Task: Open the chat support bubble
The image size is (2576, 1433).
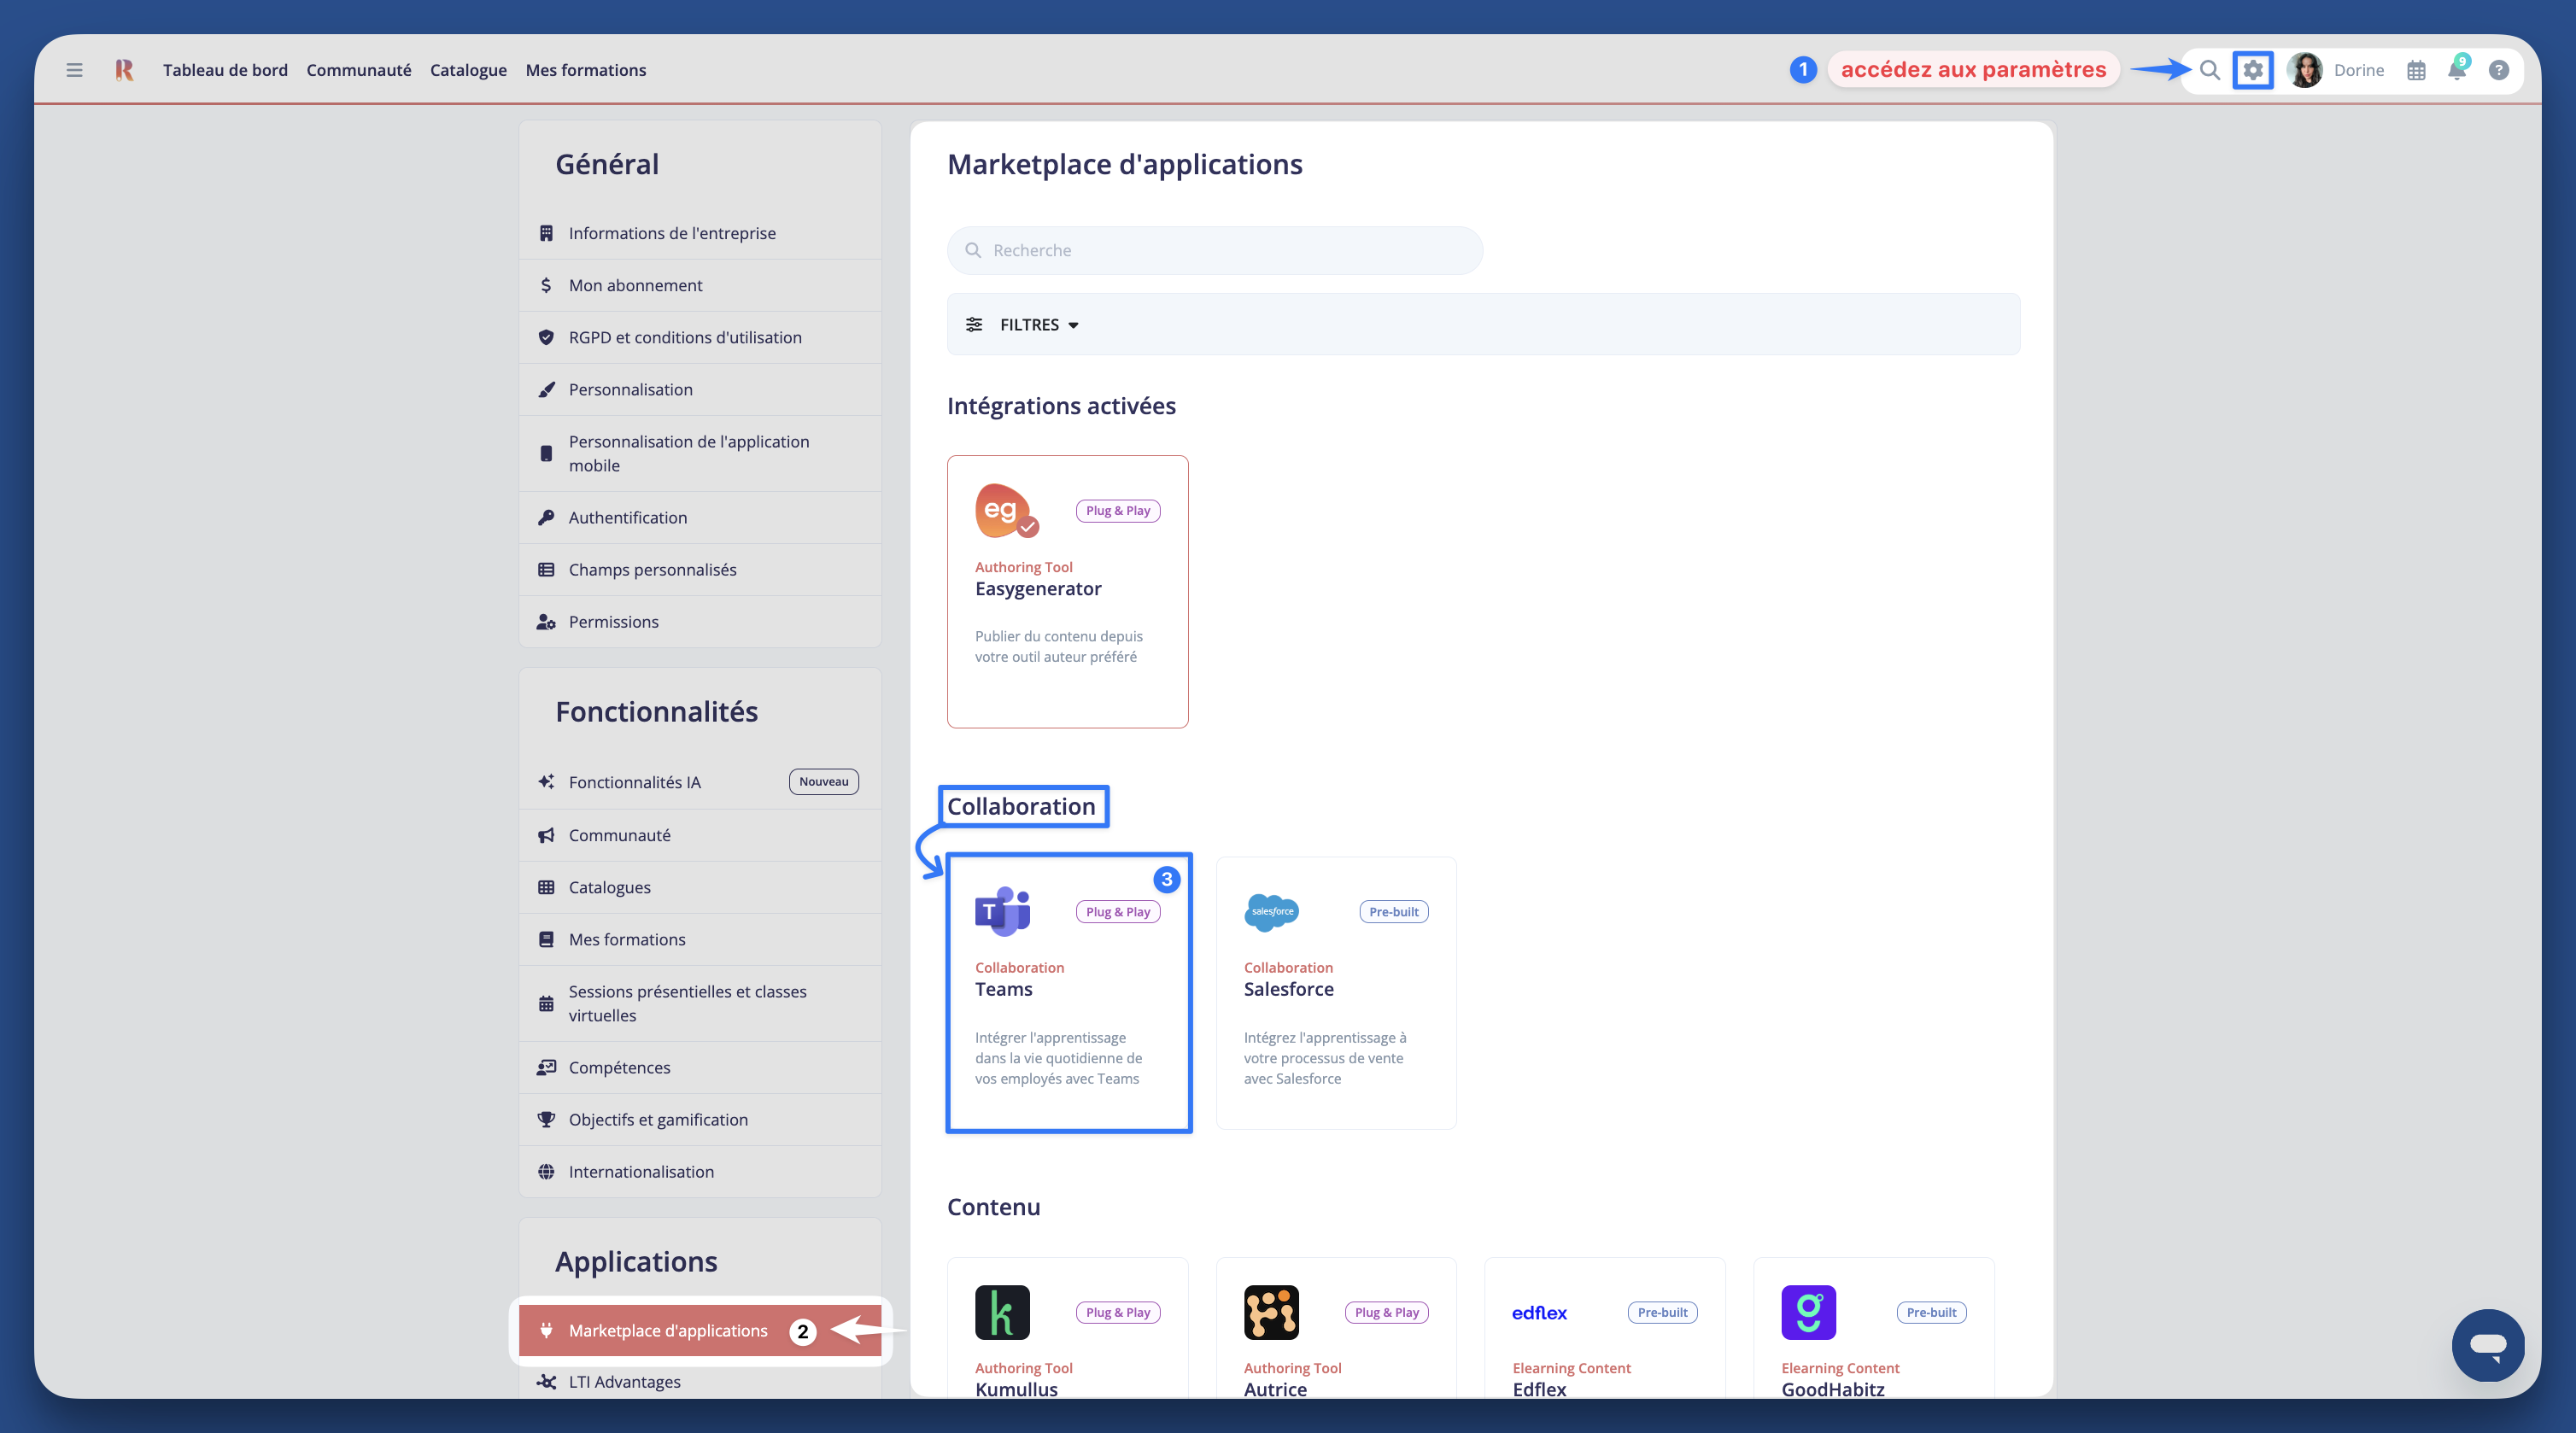Action: point(2488,1345)
